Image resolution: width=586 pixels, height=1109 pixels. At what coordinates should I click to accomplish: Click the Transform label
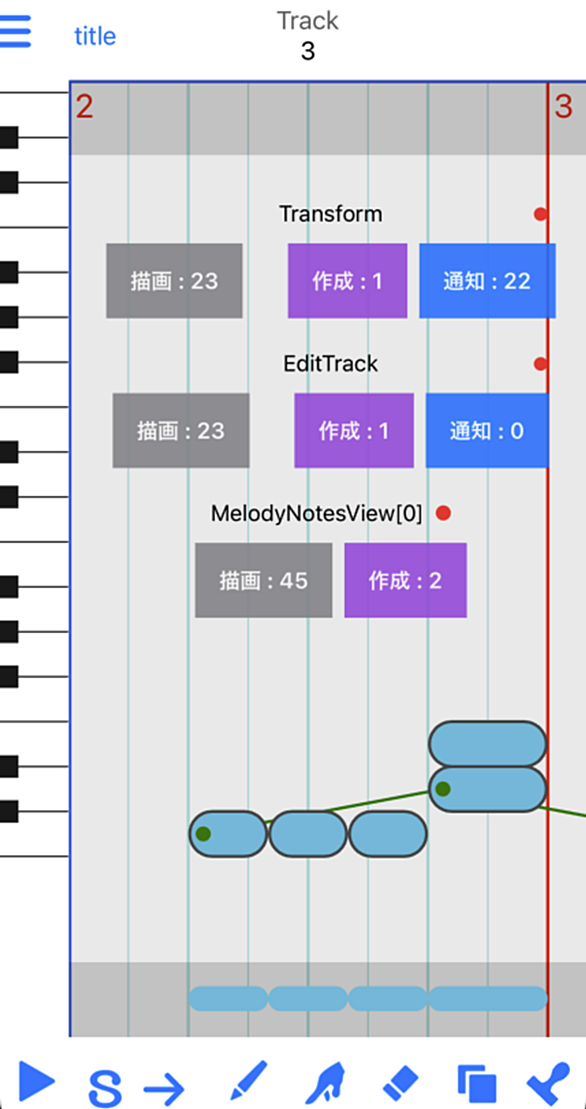pyautogui.click(x=331, y=214)
